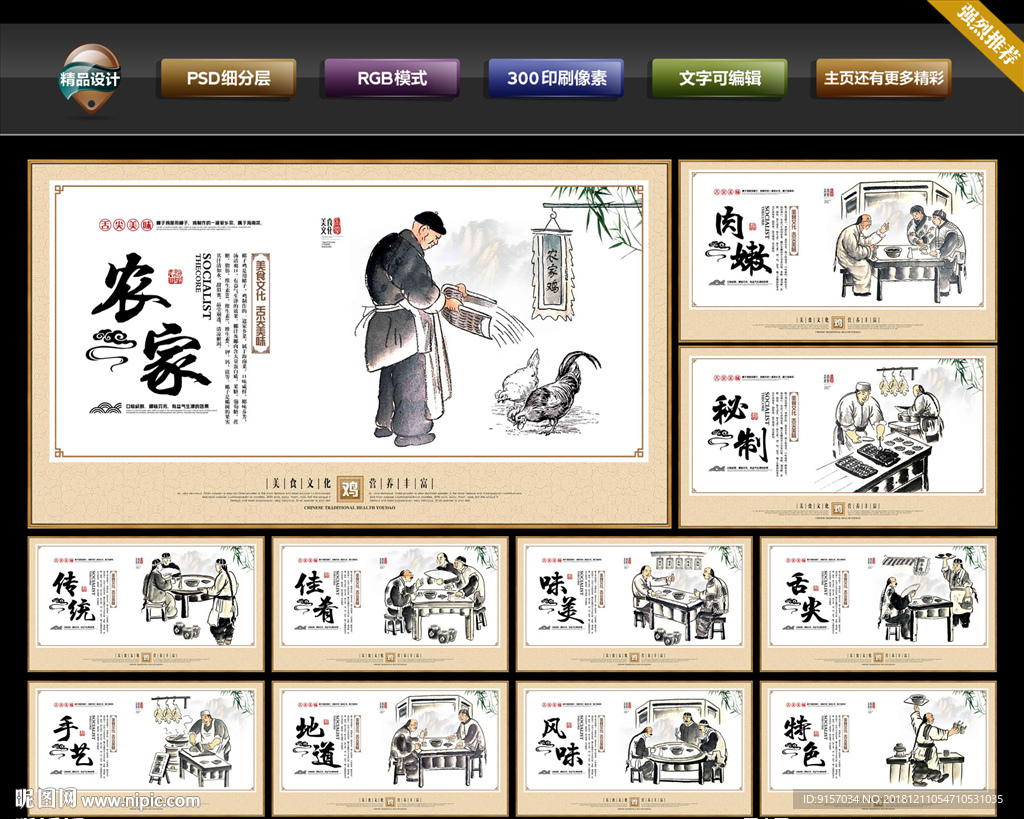Open the 舌尖 poster thumbnail
The image size is (1024, 819).
pyautogui.click(x=878, y=604)
